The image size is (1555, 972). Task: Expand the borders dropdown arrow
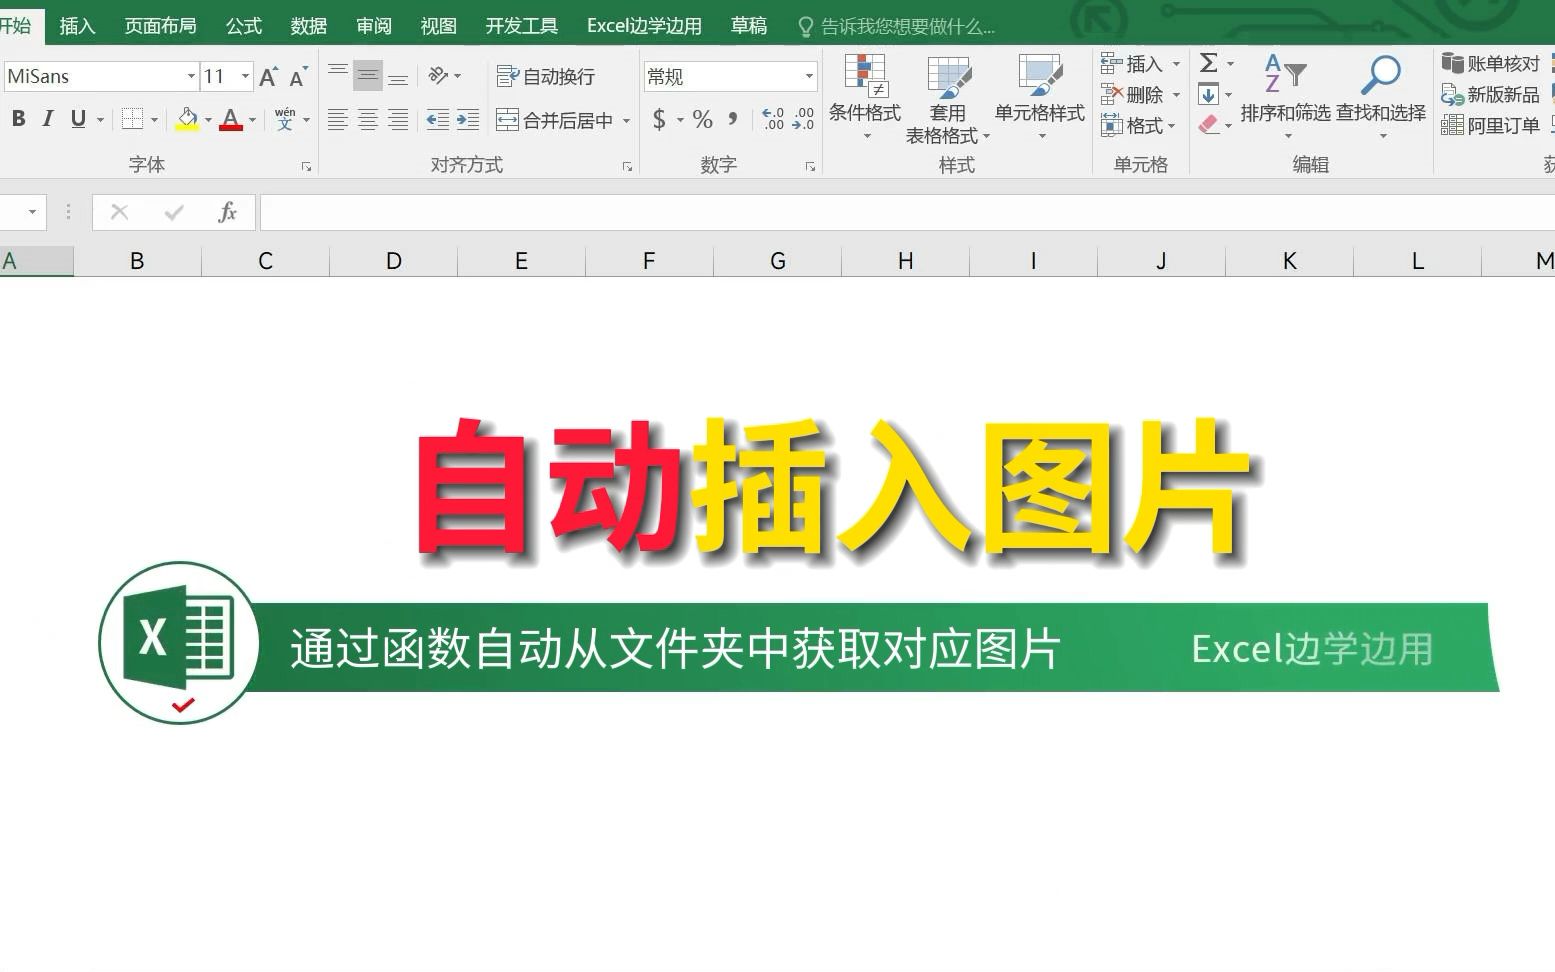click(x=154, y=120)
